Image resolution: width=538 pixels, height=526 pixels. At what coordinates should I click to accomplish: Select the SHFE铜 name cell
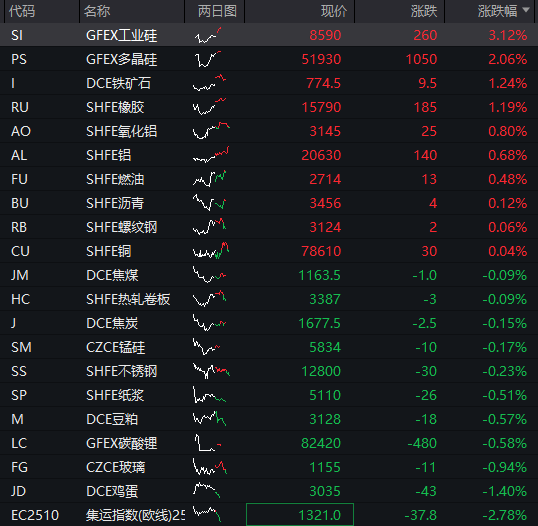coord(108,252)
